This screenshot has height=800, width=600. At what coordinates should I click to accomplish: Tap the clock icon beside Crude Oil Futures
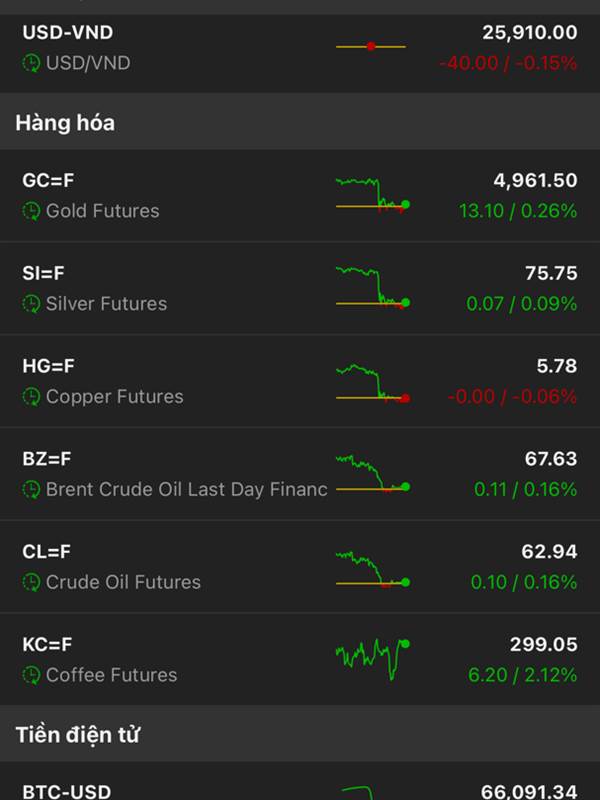[31, 582]
